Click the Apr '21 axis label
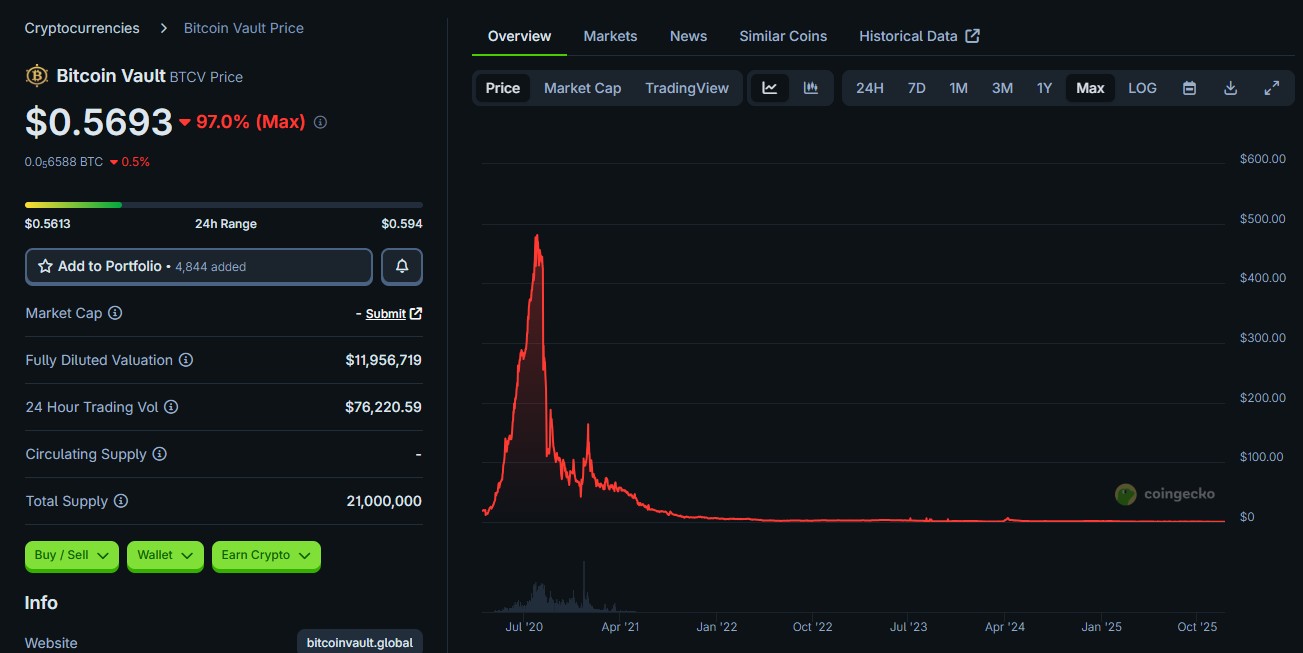 click(620, 627)
